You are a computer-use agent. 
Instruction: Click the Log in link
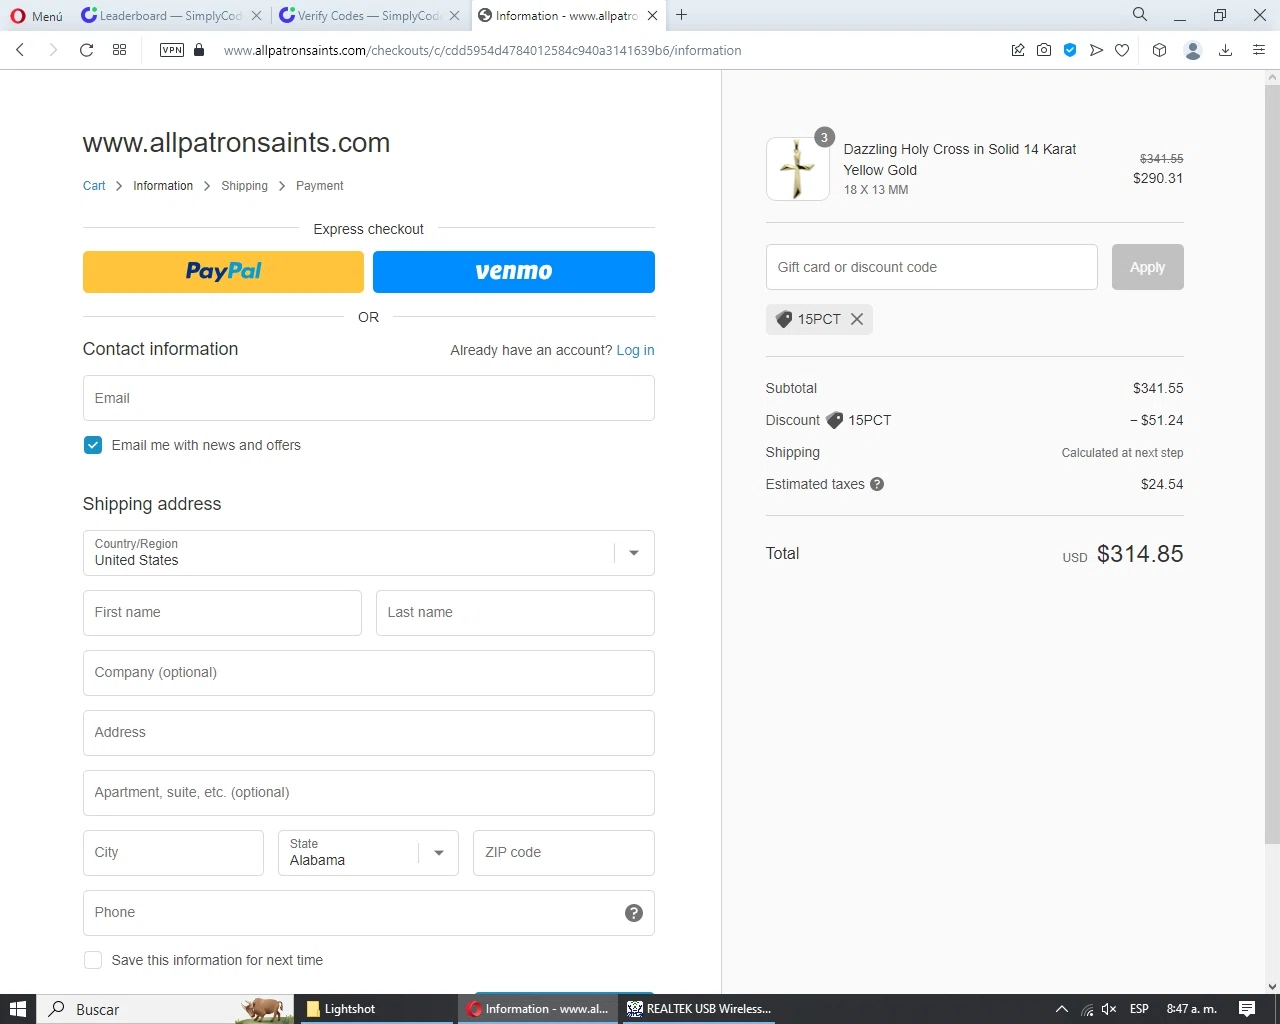point(635,350)
